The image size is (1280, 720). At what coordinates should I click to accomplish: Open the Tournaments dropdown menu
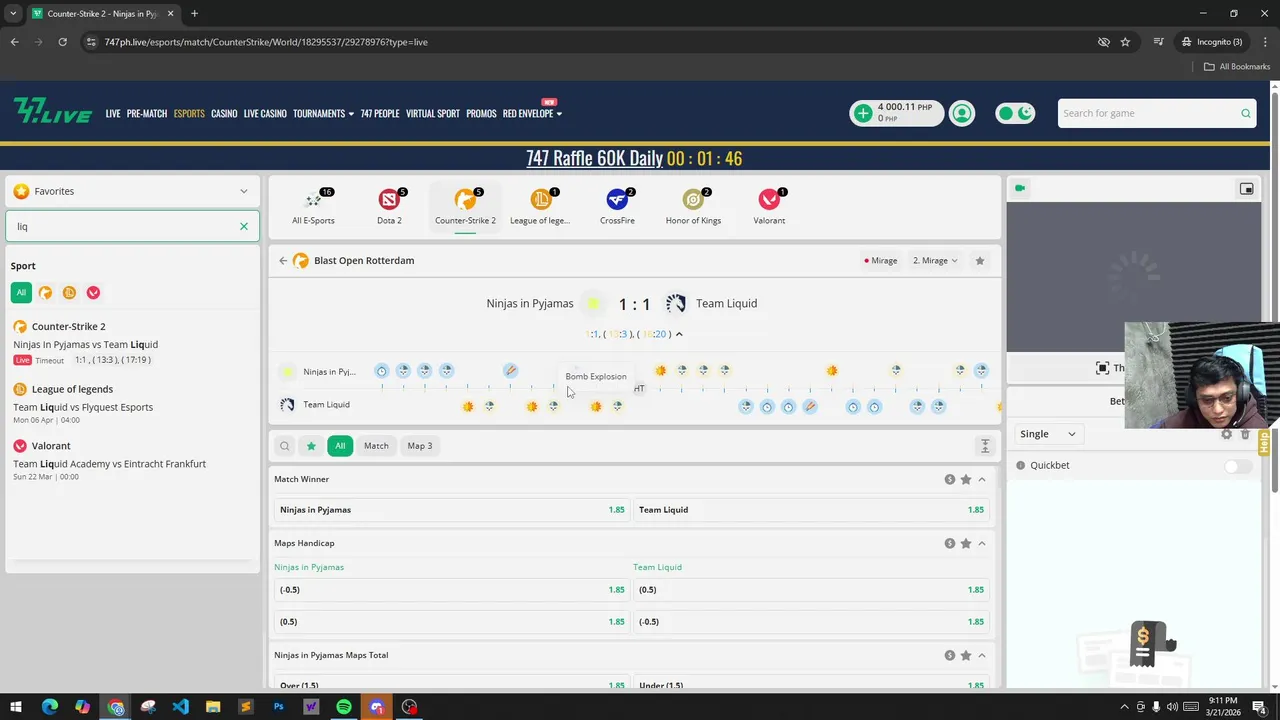click(323, 113)
